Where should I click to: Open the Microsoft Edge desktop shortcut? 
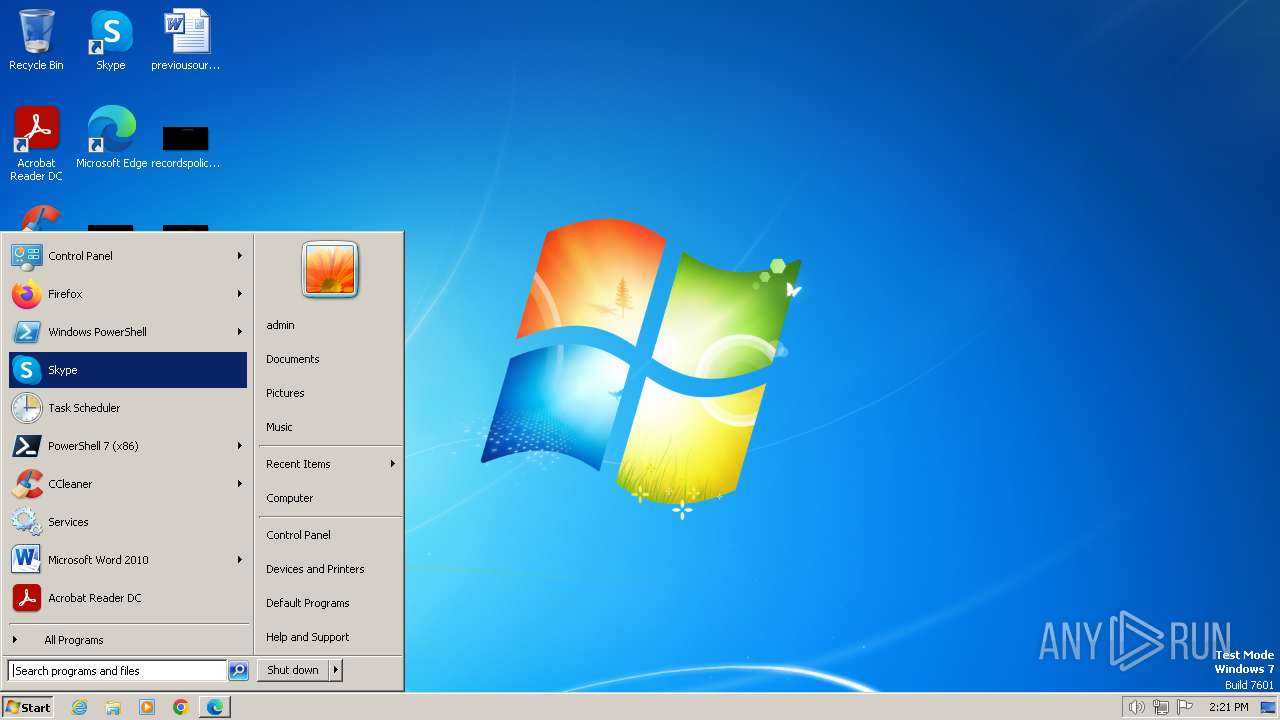[111, 137]
